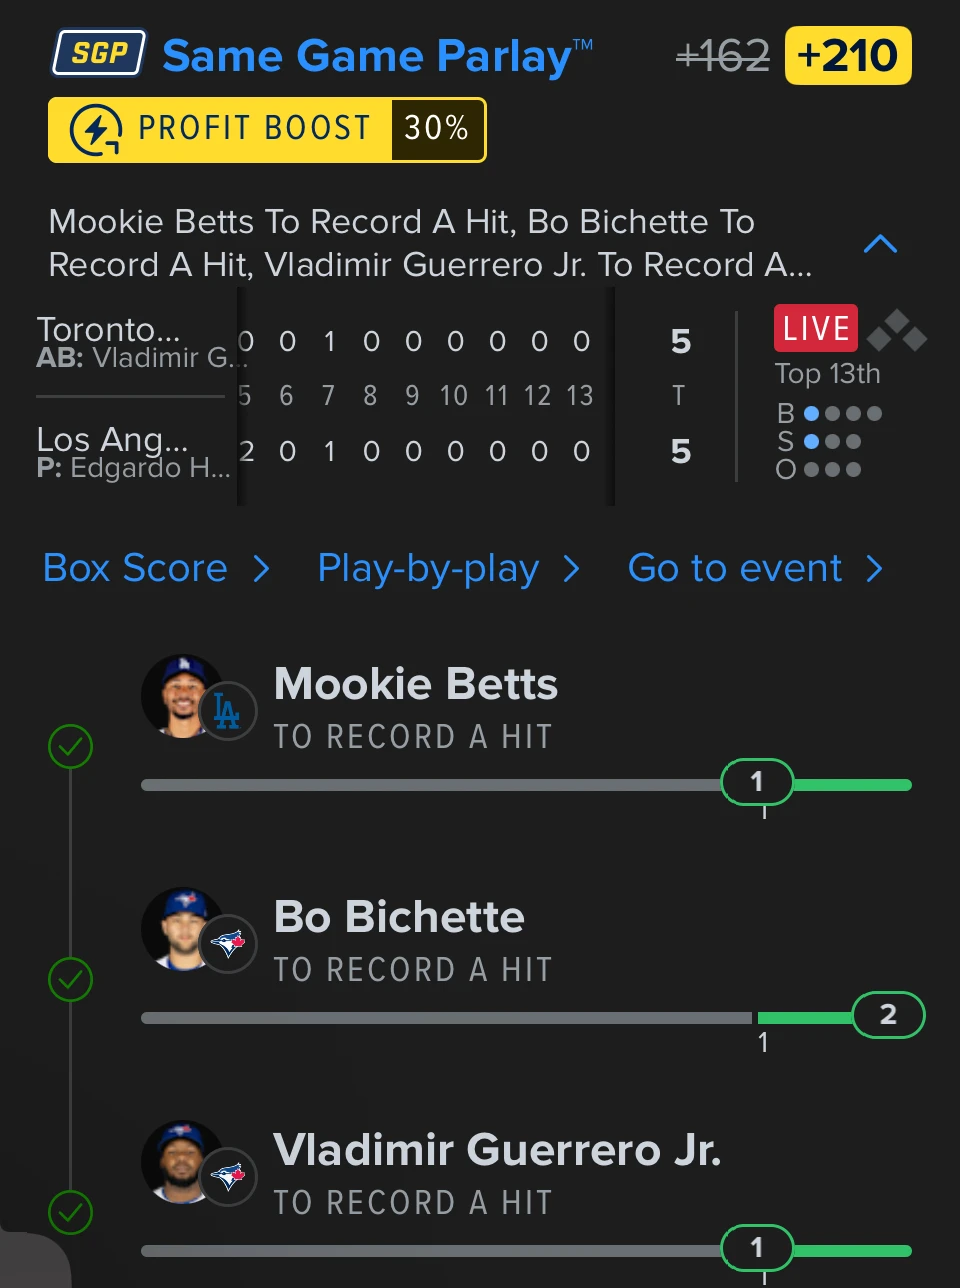Tap the red LIVE indicator badge

pos(816,328)
